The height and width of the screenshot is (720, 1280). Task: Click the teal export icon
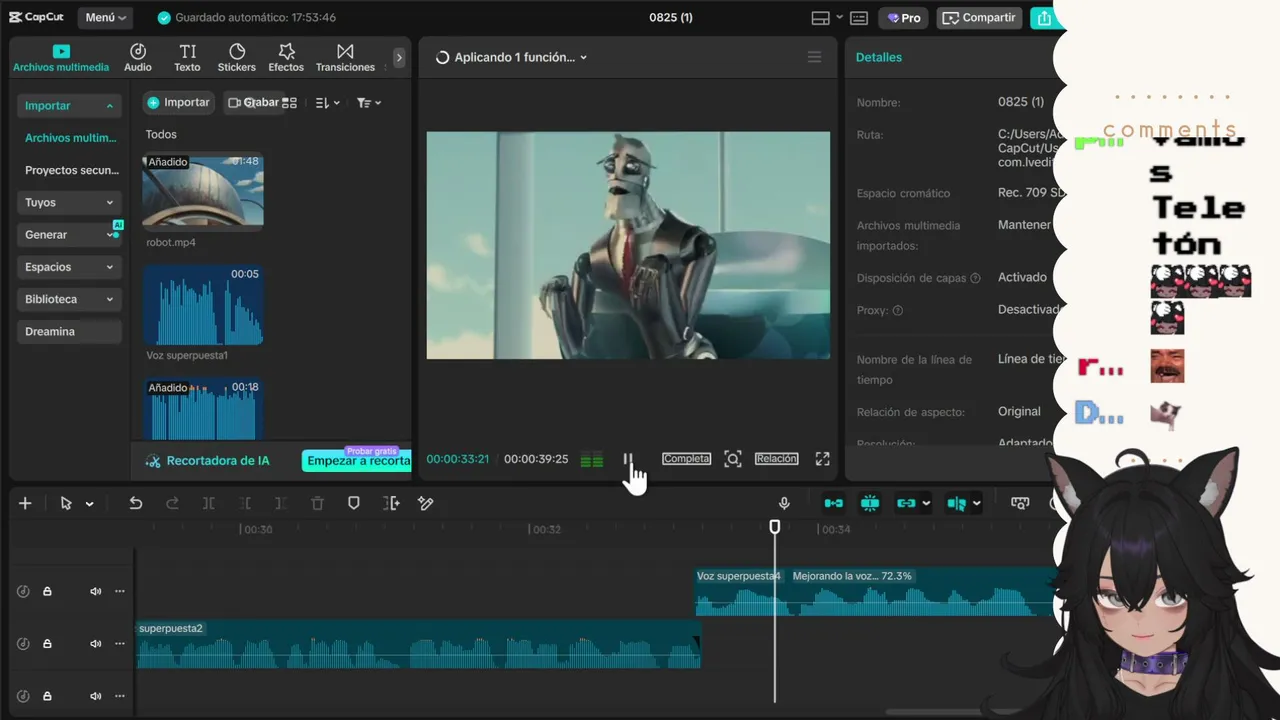pos(1044,17)
